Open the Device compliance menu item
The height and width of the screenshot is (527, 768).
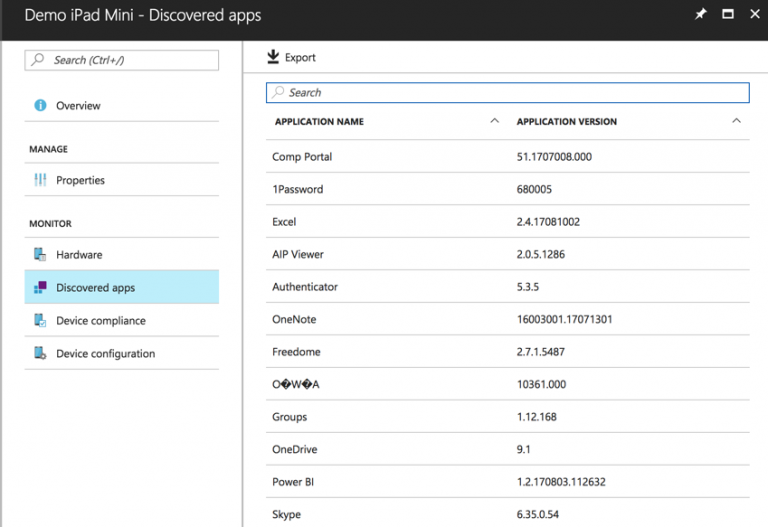121,320
